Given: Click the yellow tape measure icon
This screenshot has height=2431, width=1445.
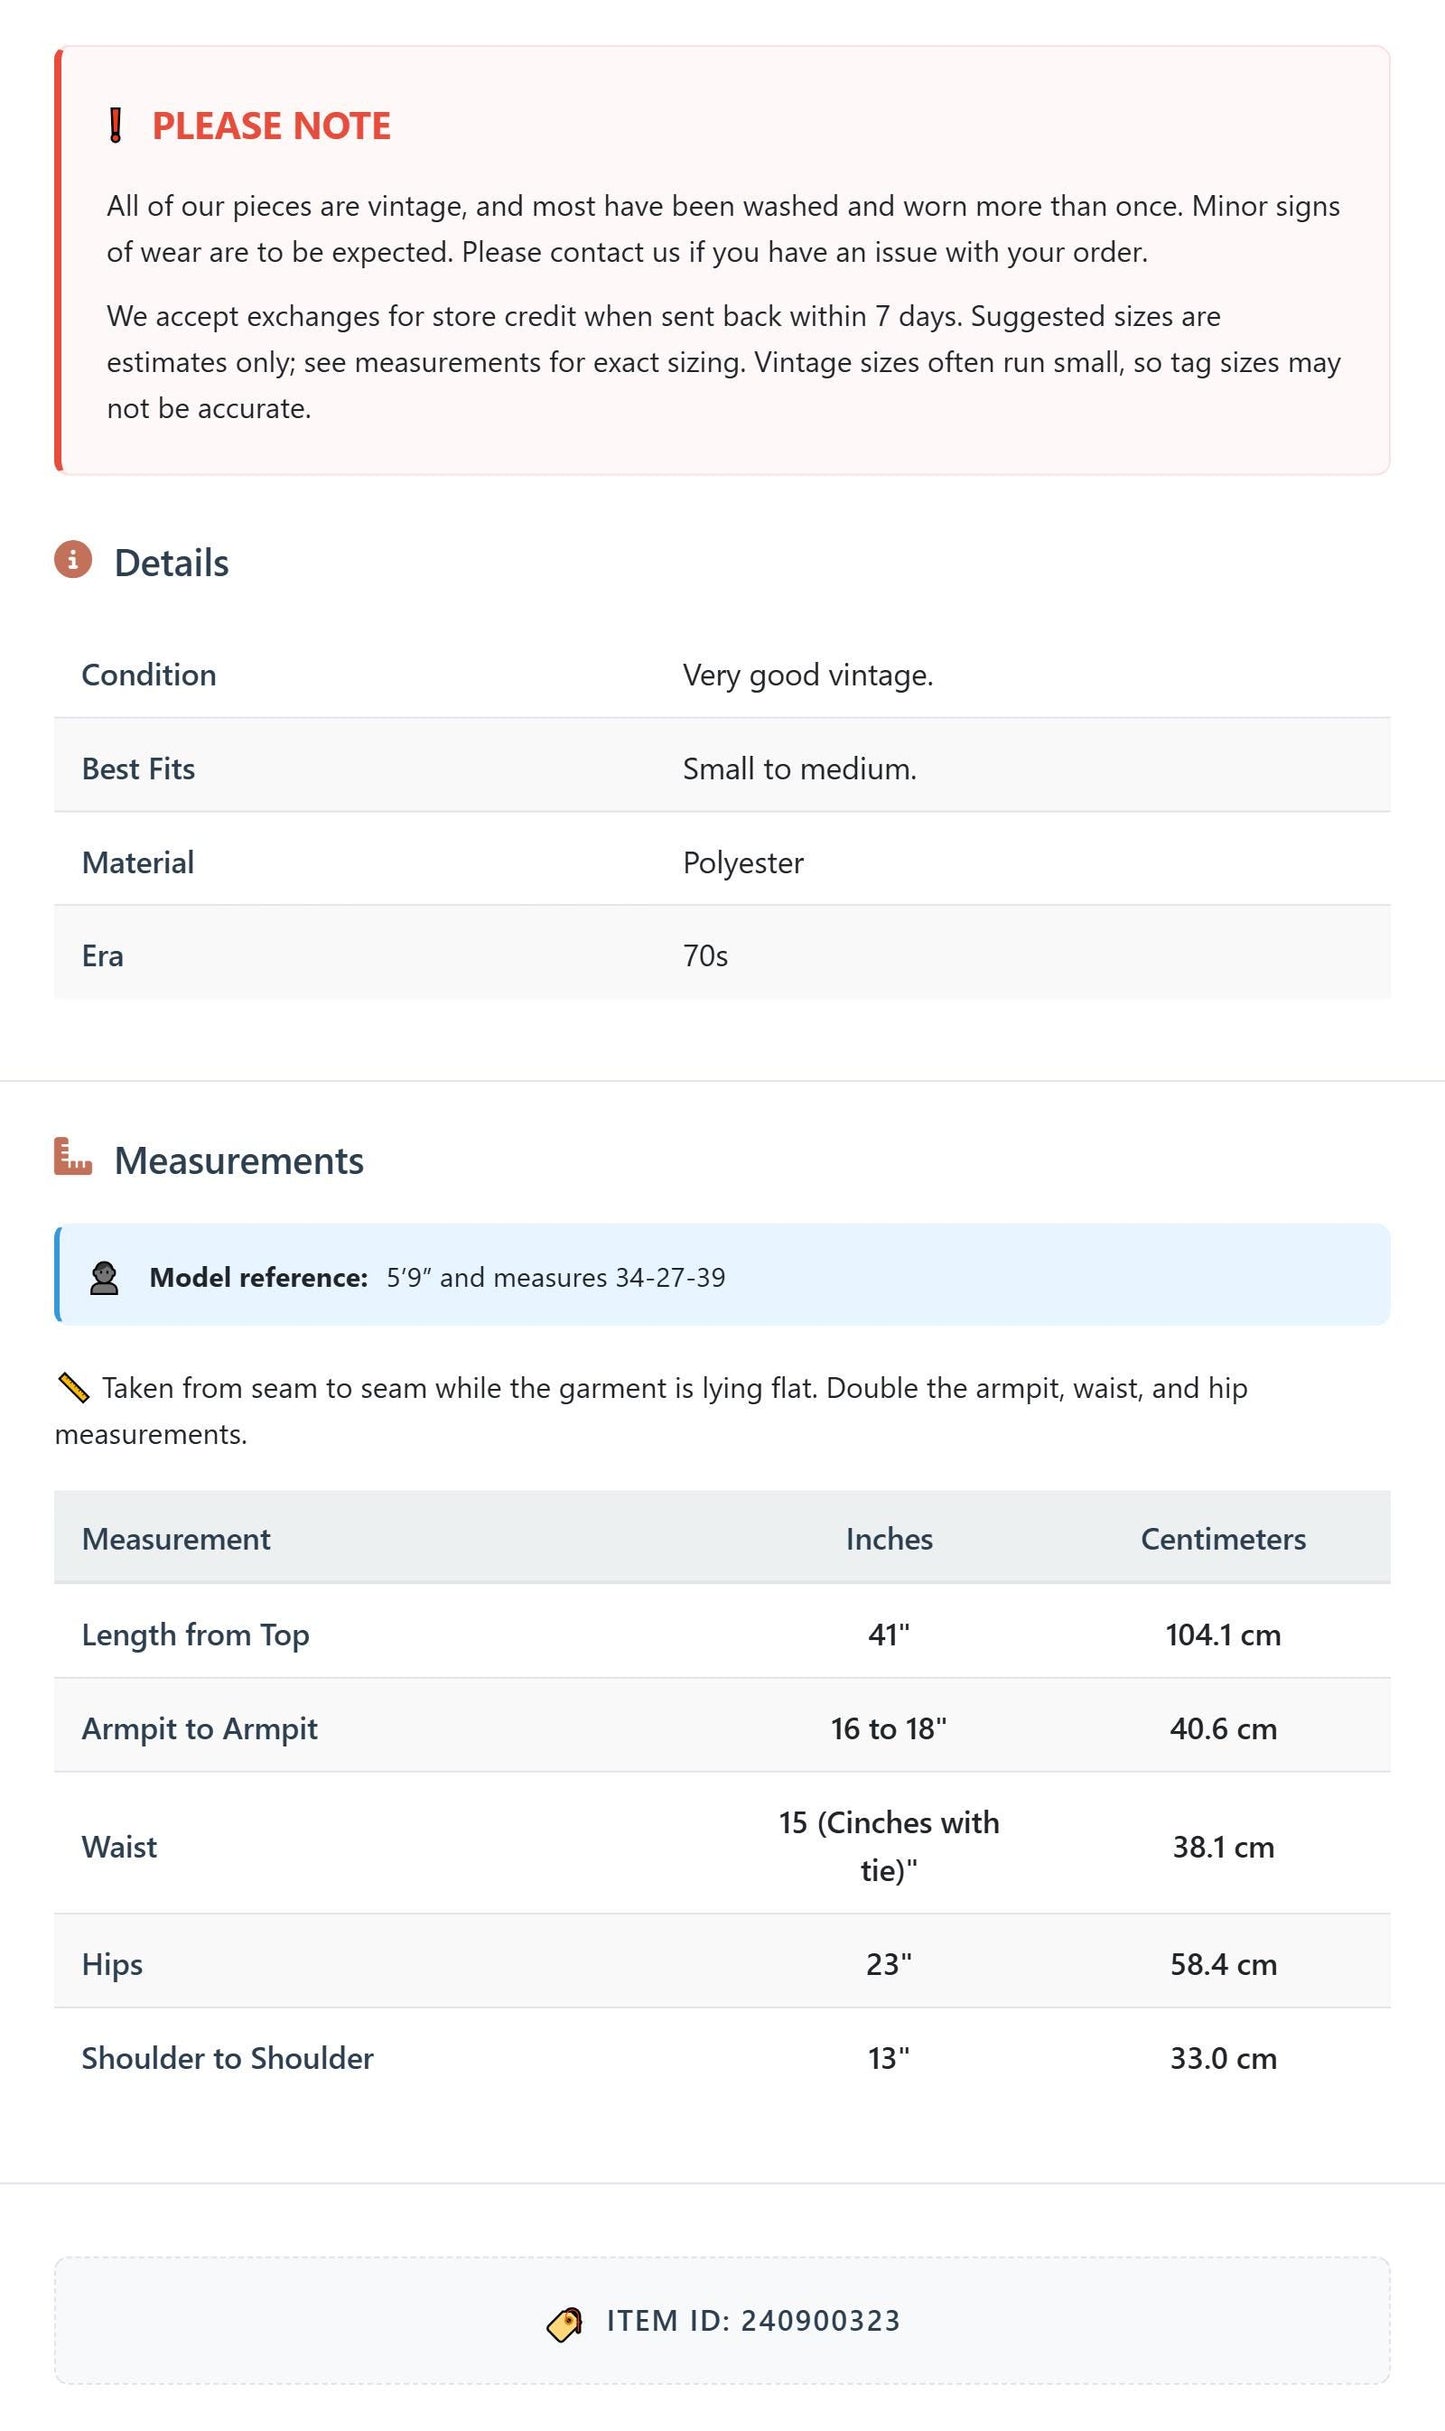Looking at the screenshot, I should click(x=73, y=1388).
